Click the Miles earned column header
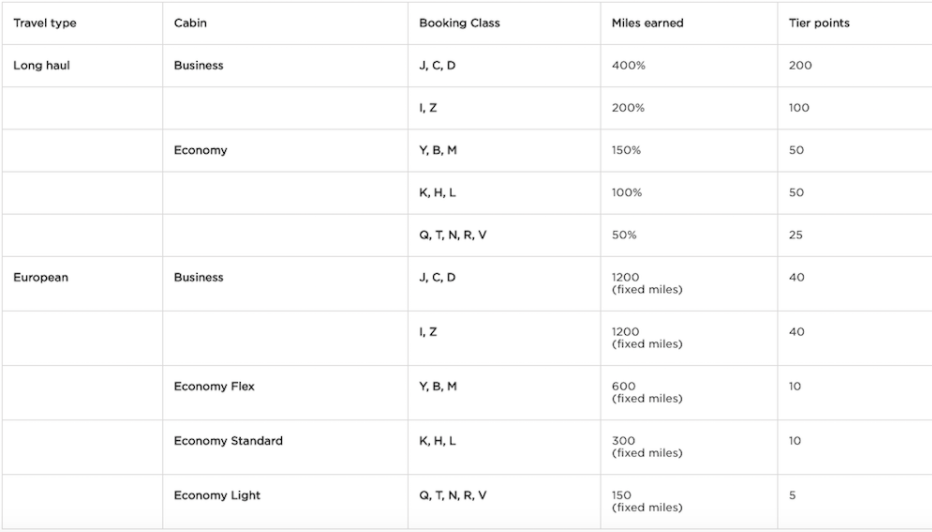Viewport: 932px width, 532px height. (647, 23)
